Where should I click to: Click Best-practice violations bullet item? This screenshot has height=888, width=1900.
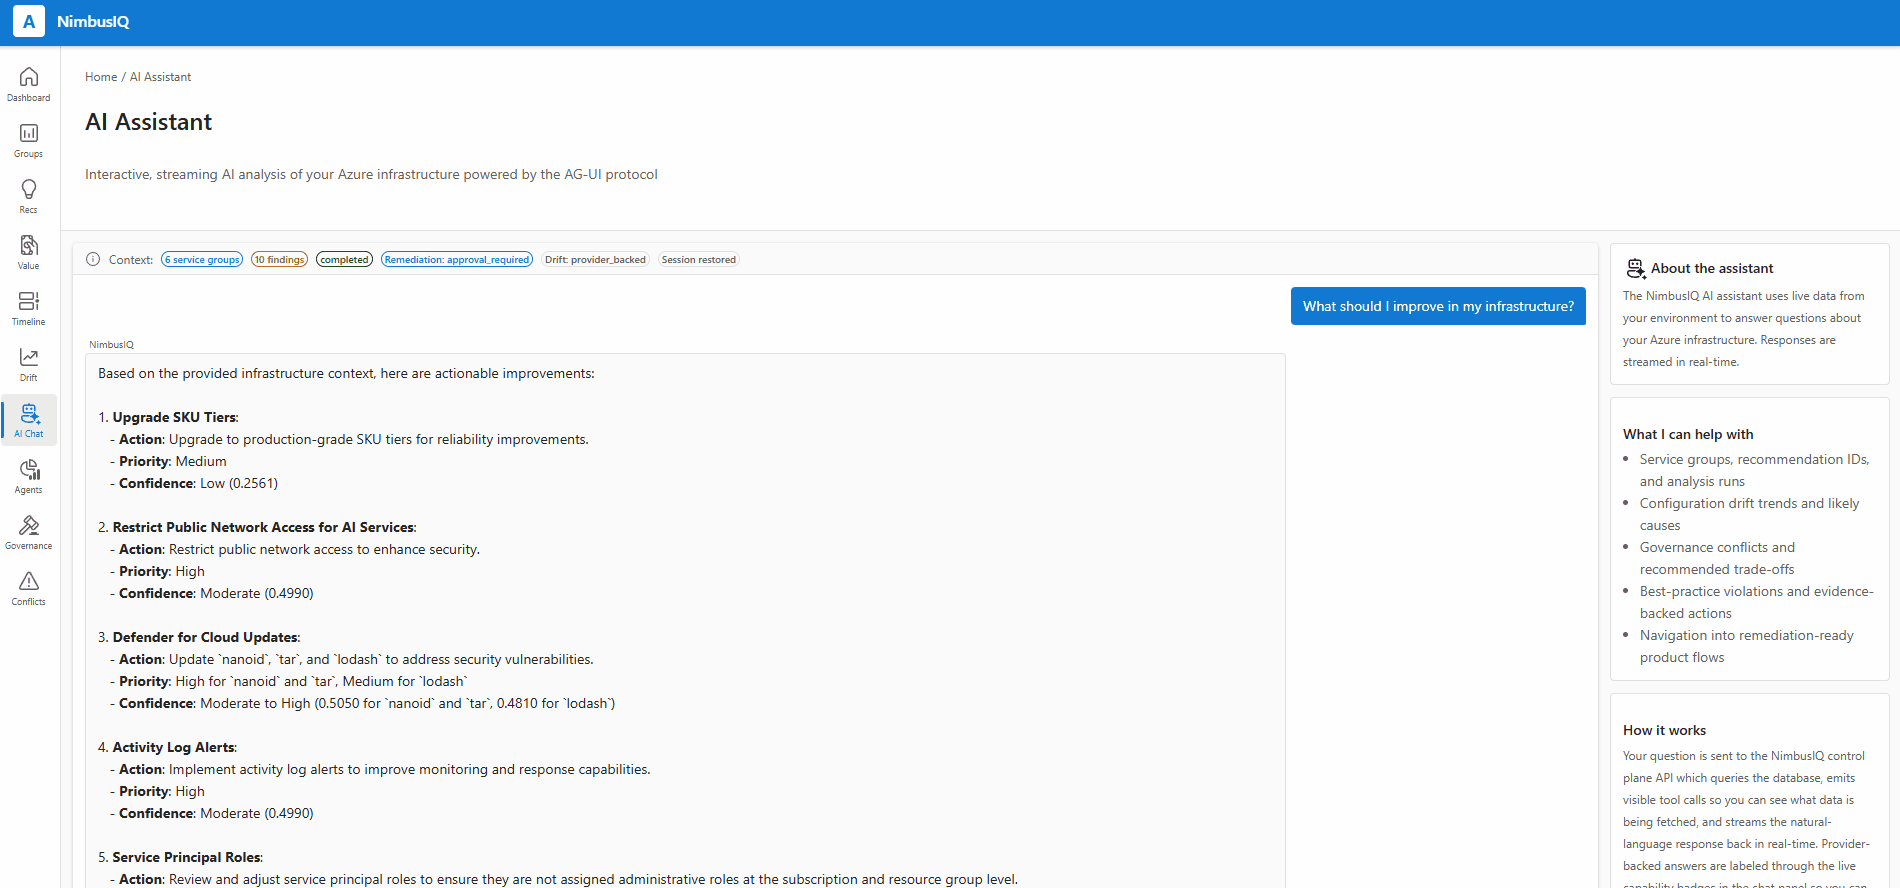coord(1756,602)
